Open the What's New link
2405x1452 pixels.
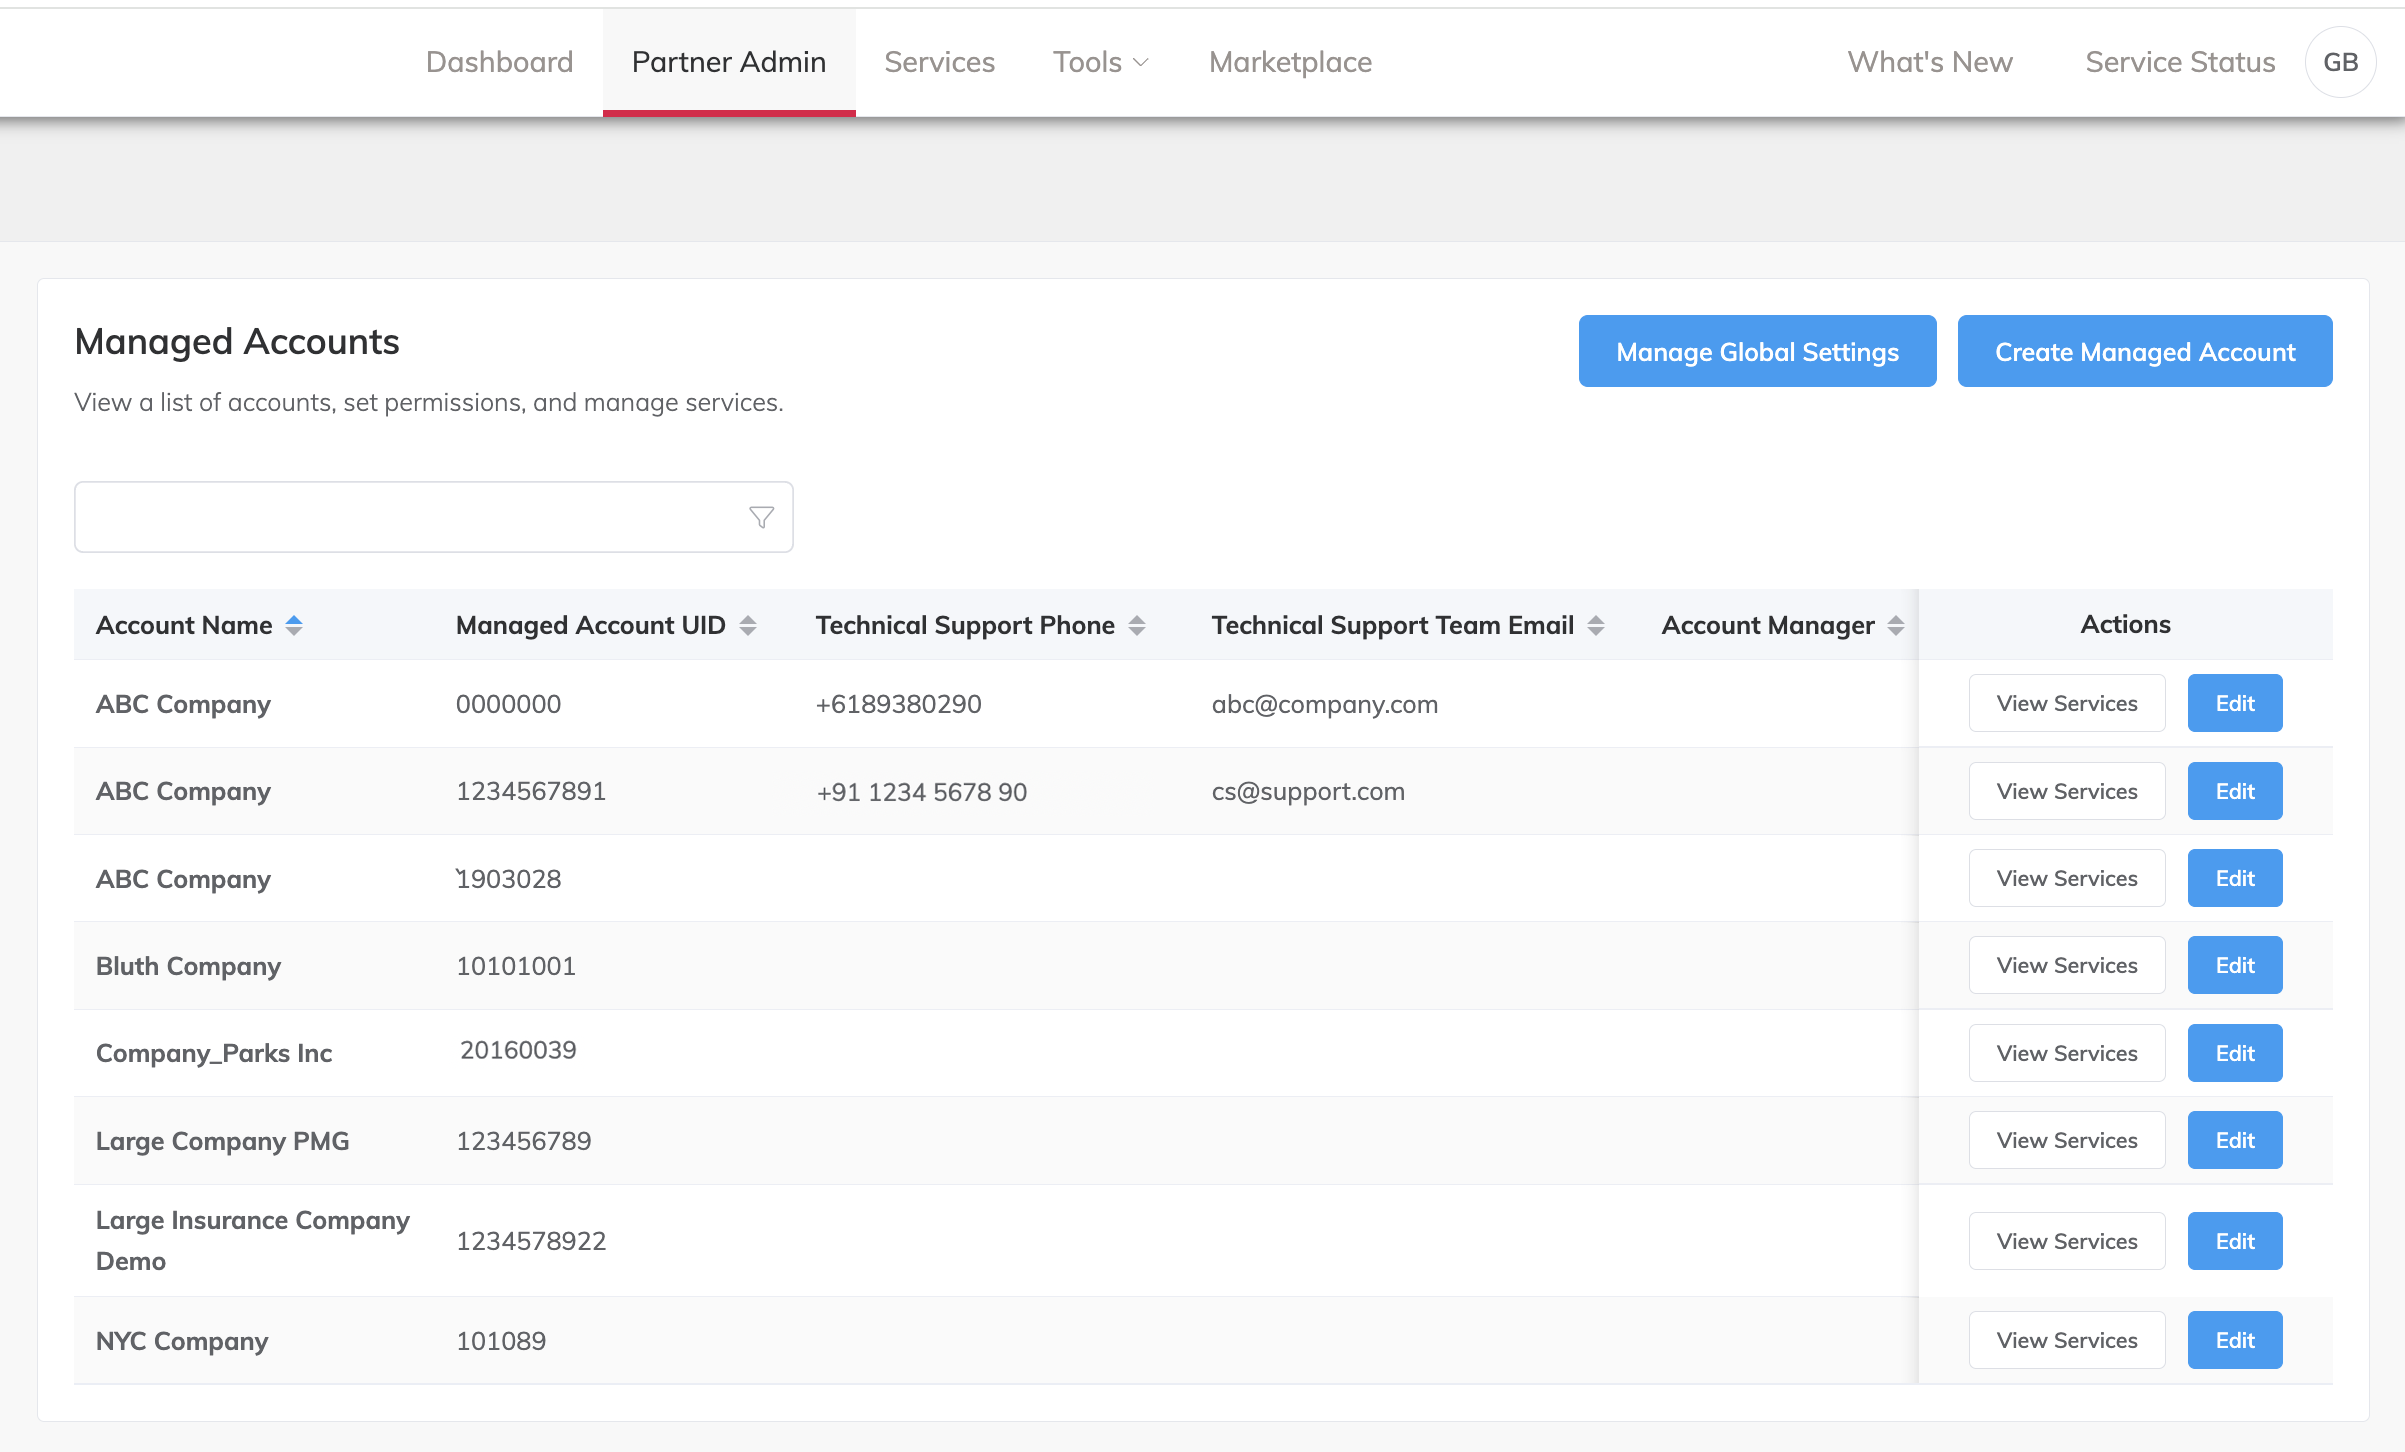coord(1929,62)
